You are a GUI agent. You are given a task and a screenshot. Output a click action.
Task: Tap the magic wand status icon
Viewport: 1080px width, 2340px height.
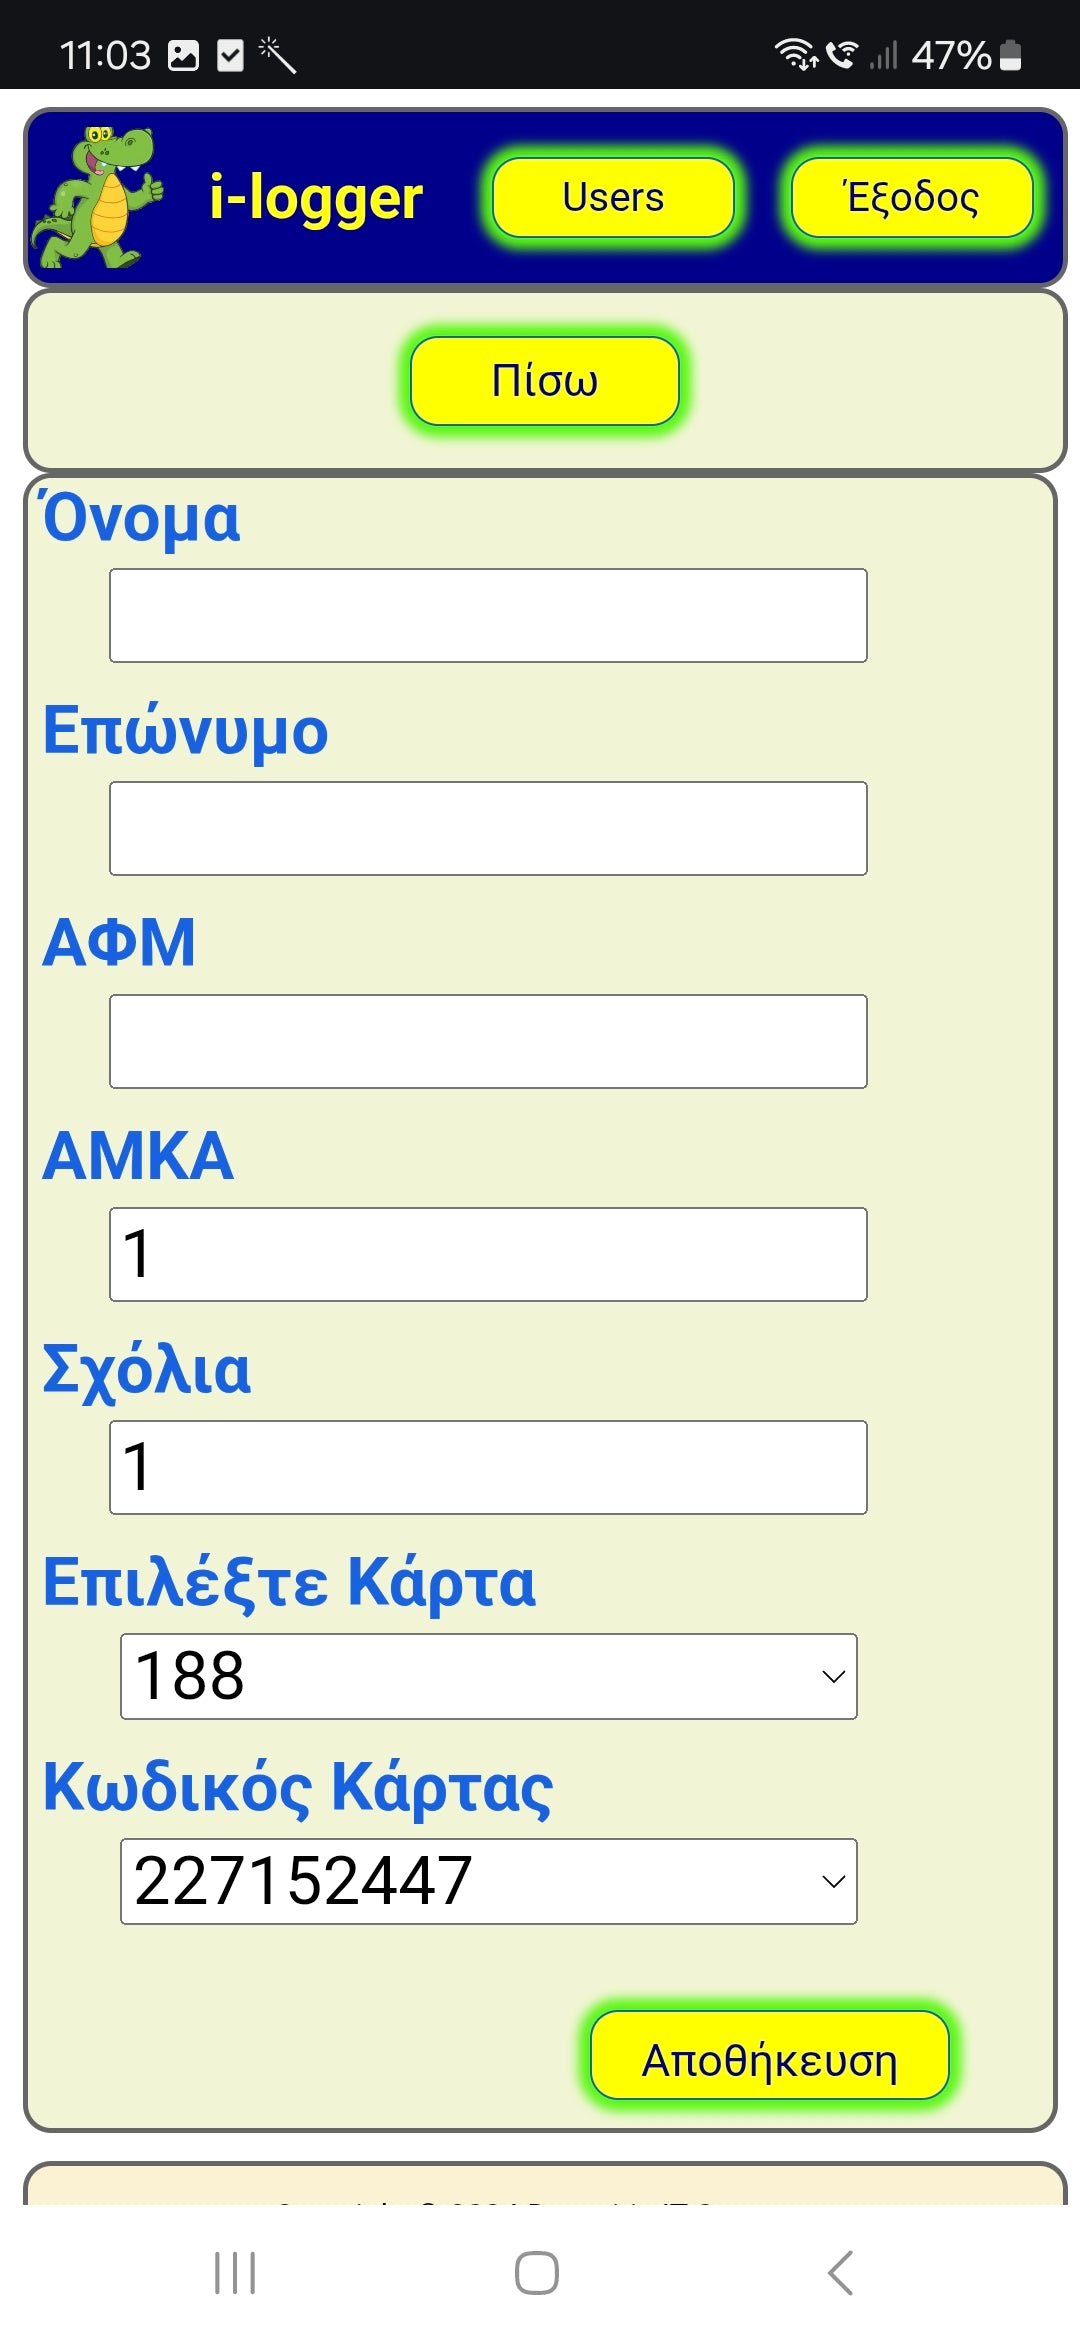point(277,55)
